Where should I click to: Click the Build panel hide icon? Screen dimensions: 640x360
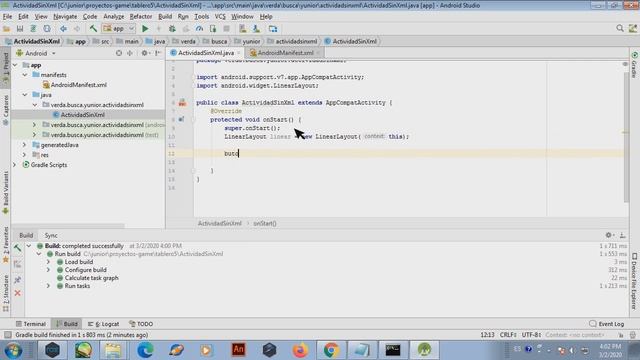(622, 235)
